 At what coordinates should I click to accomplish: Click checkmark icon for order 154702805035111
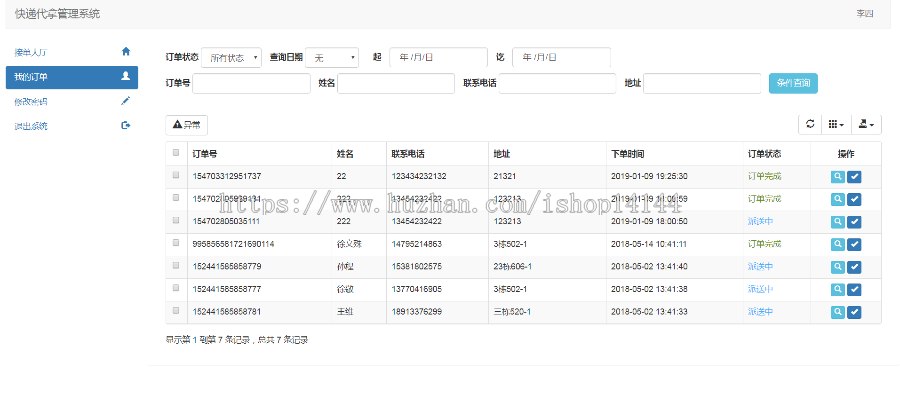coord(854,222)
